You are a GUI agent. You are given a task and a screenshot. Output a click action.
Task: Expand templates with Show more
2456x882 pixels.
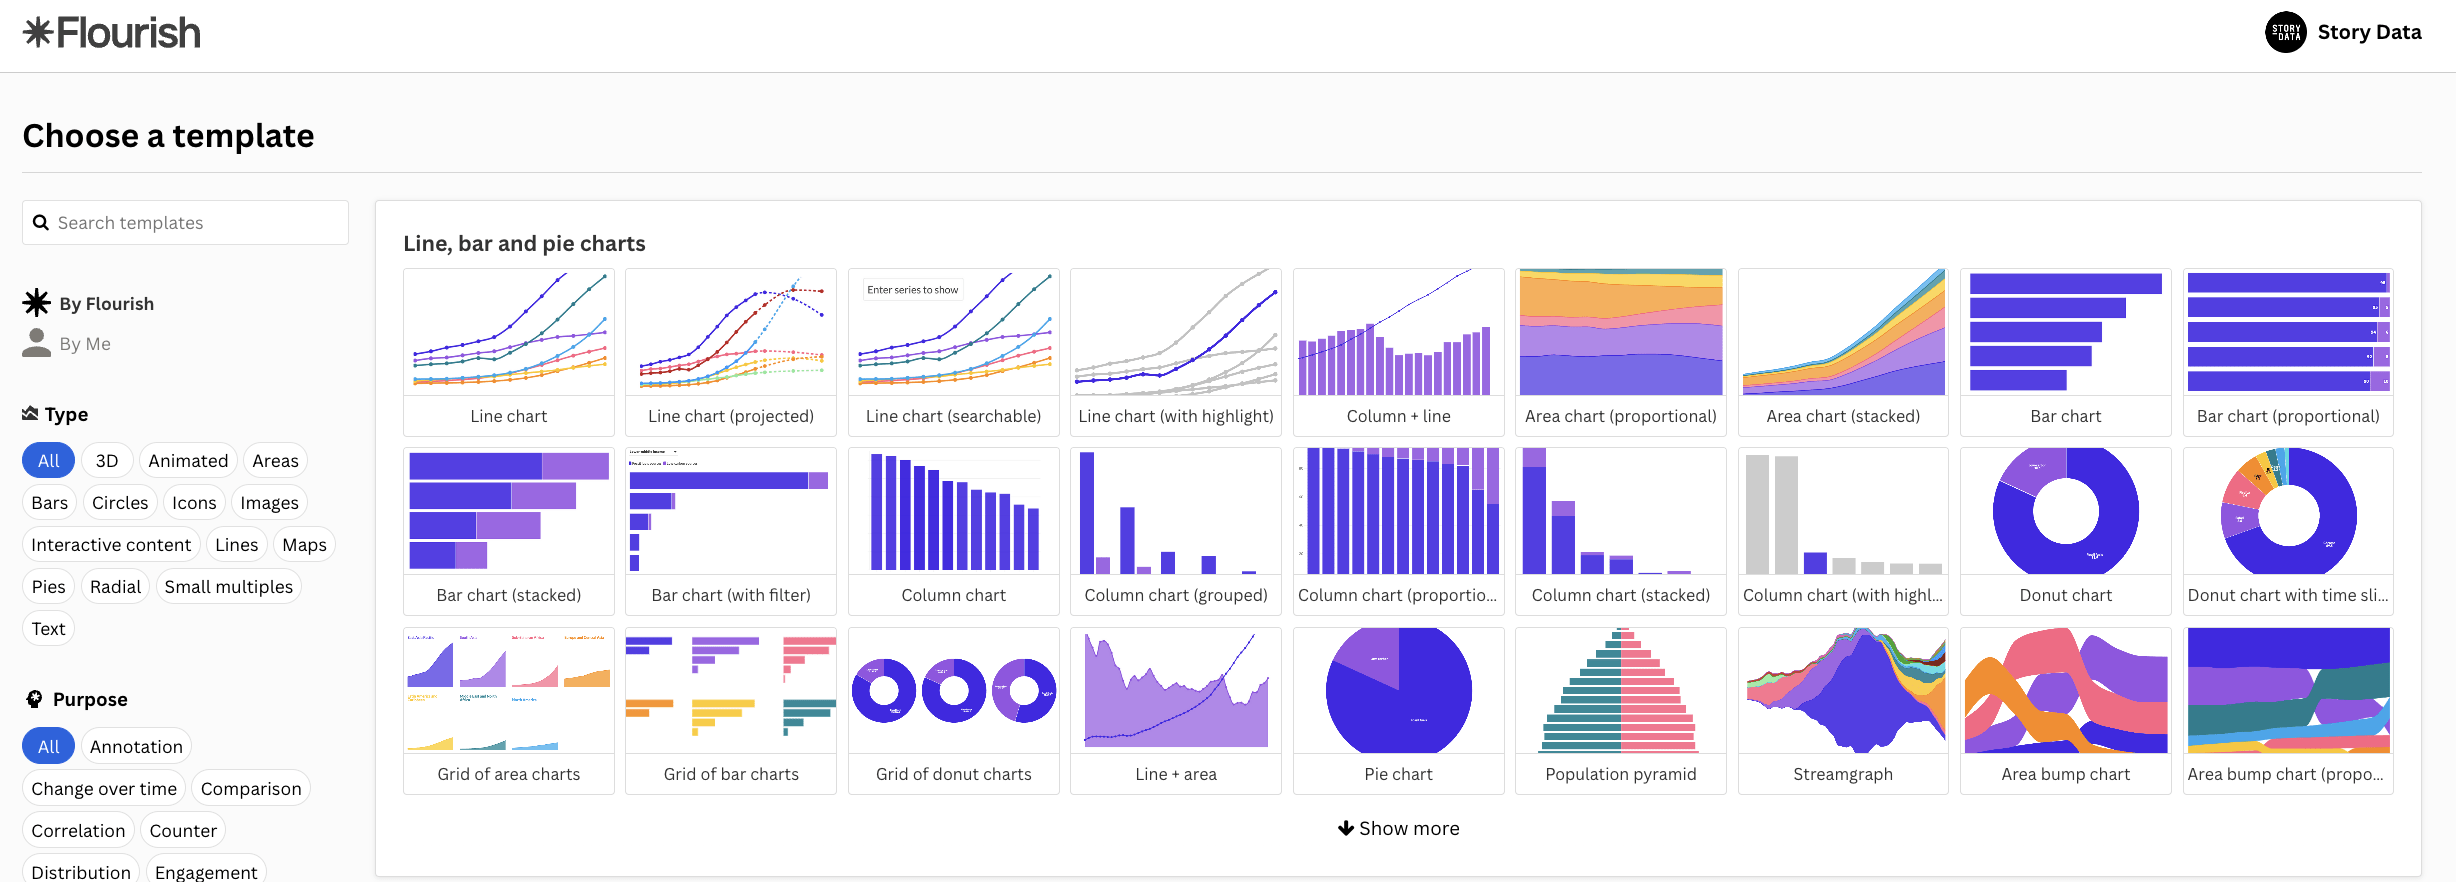pos(1398,828)
